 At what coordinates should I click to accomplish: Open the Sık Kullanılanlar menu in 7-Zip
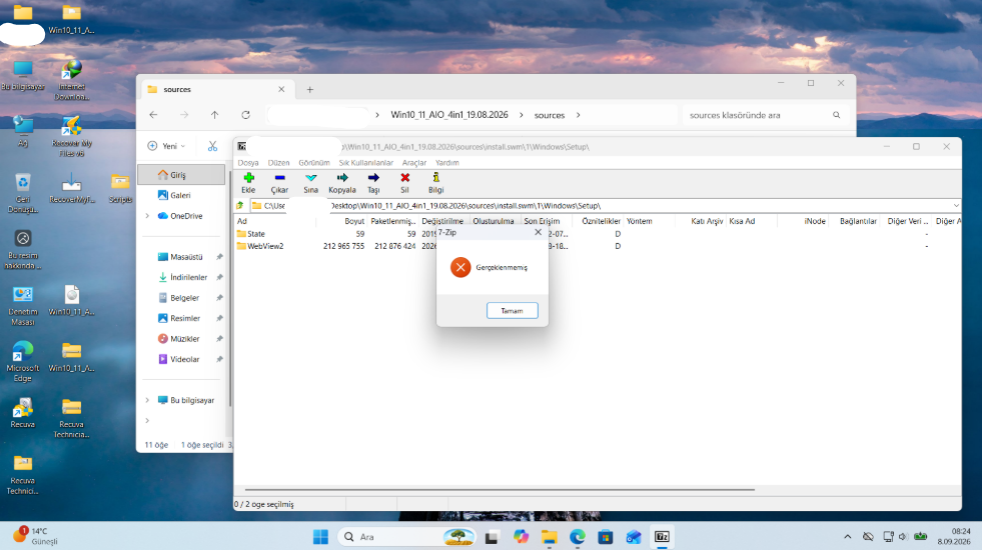click(366, 162)
